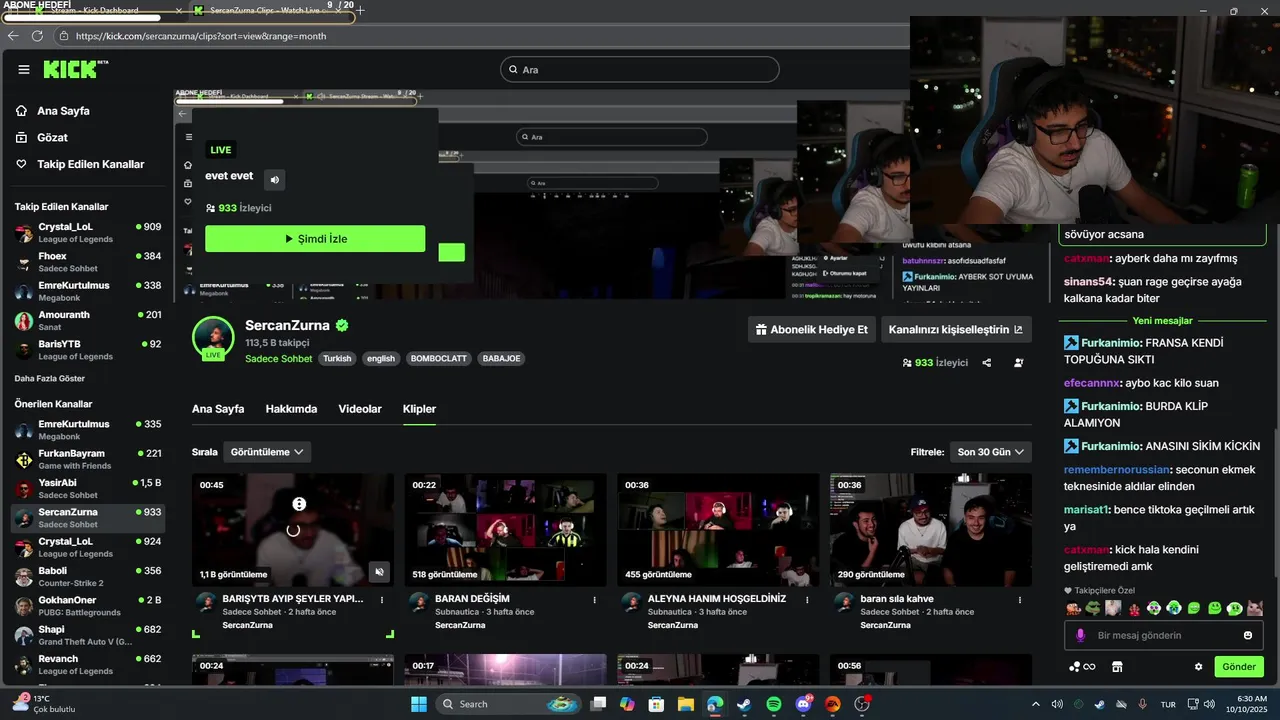Open options for ALEYNA HANIM HOŞGELDİNİZ clip
The width and height of the screenshot is (1280, 720).
[x=807, y=600]
